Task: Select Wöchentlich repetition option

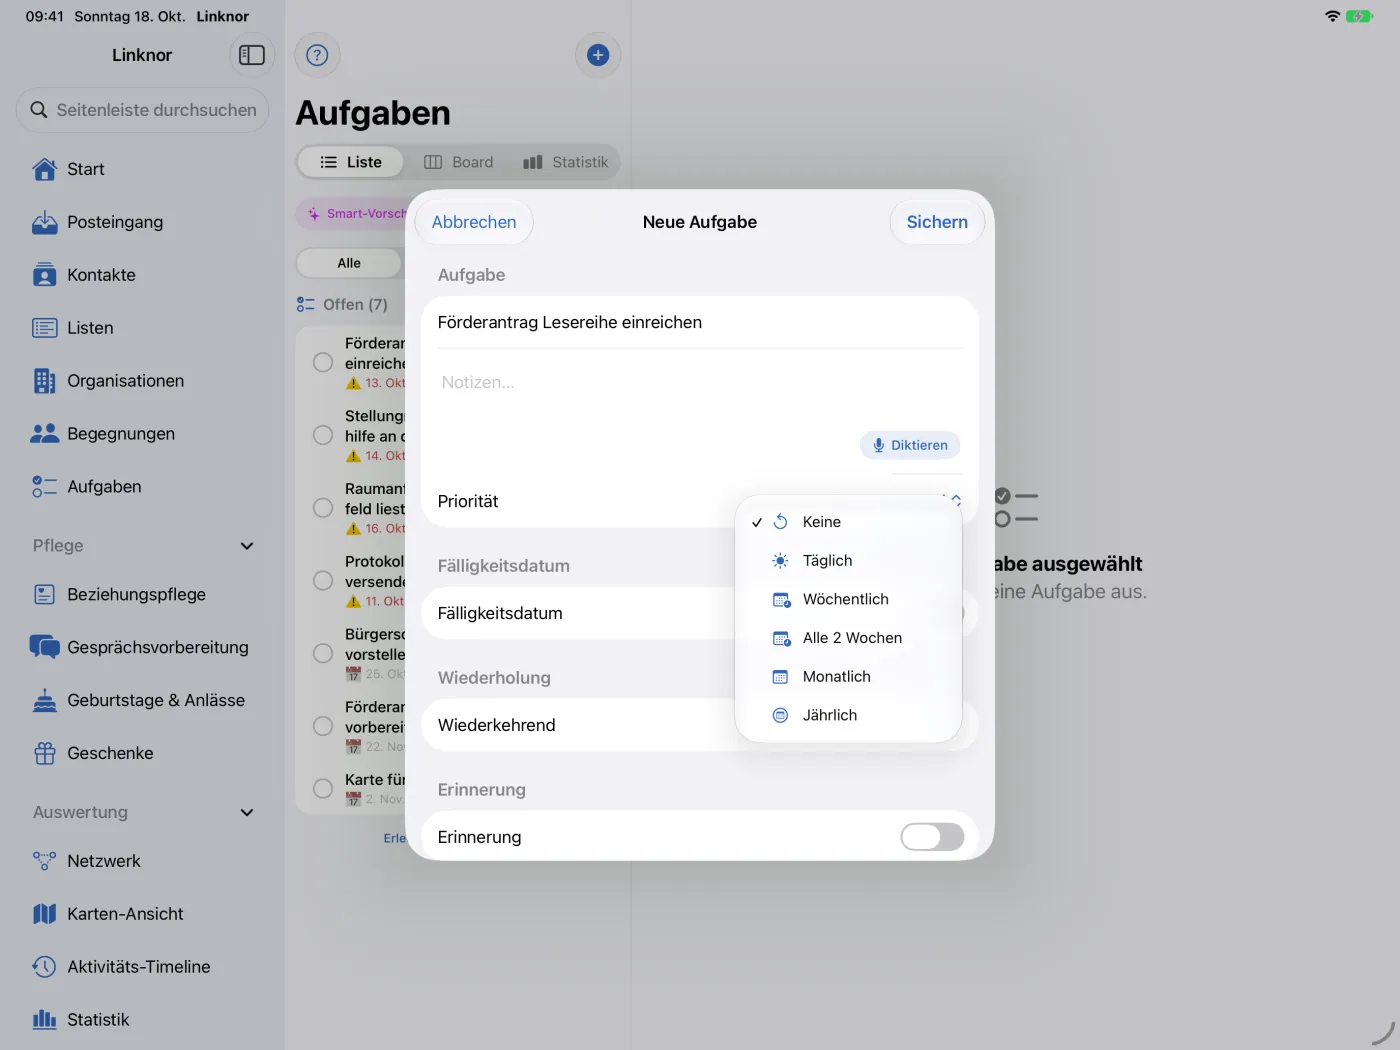Action: (848, 599)
